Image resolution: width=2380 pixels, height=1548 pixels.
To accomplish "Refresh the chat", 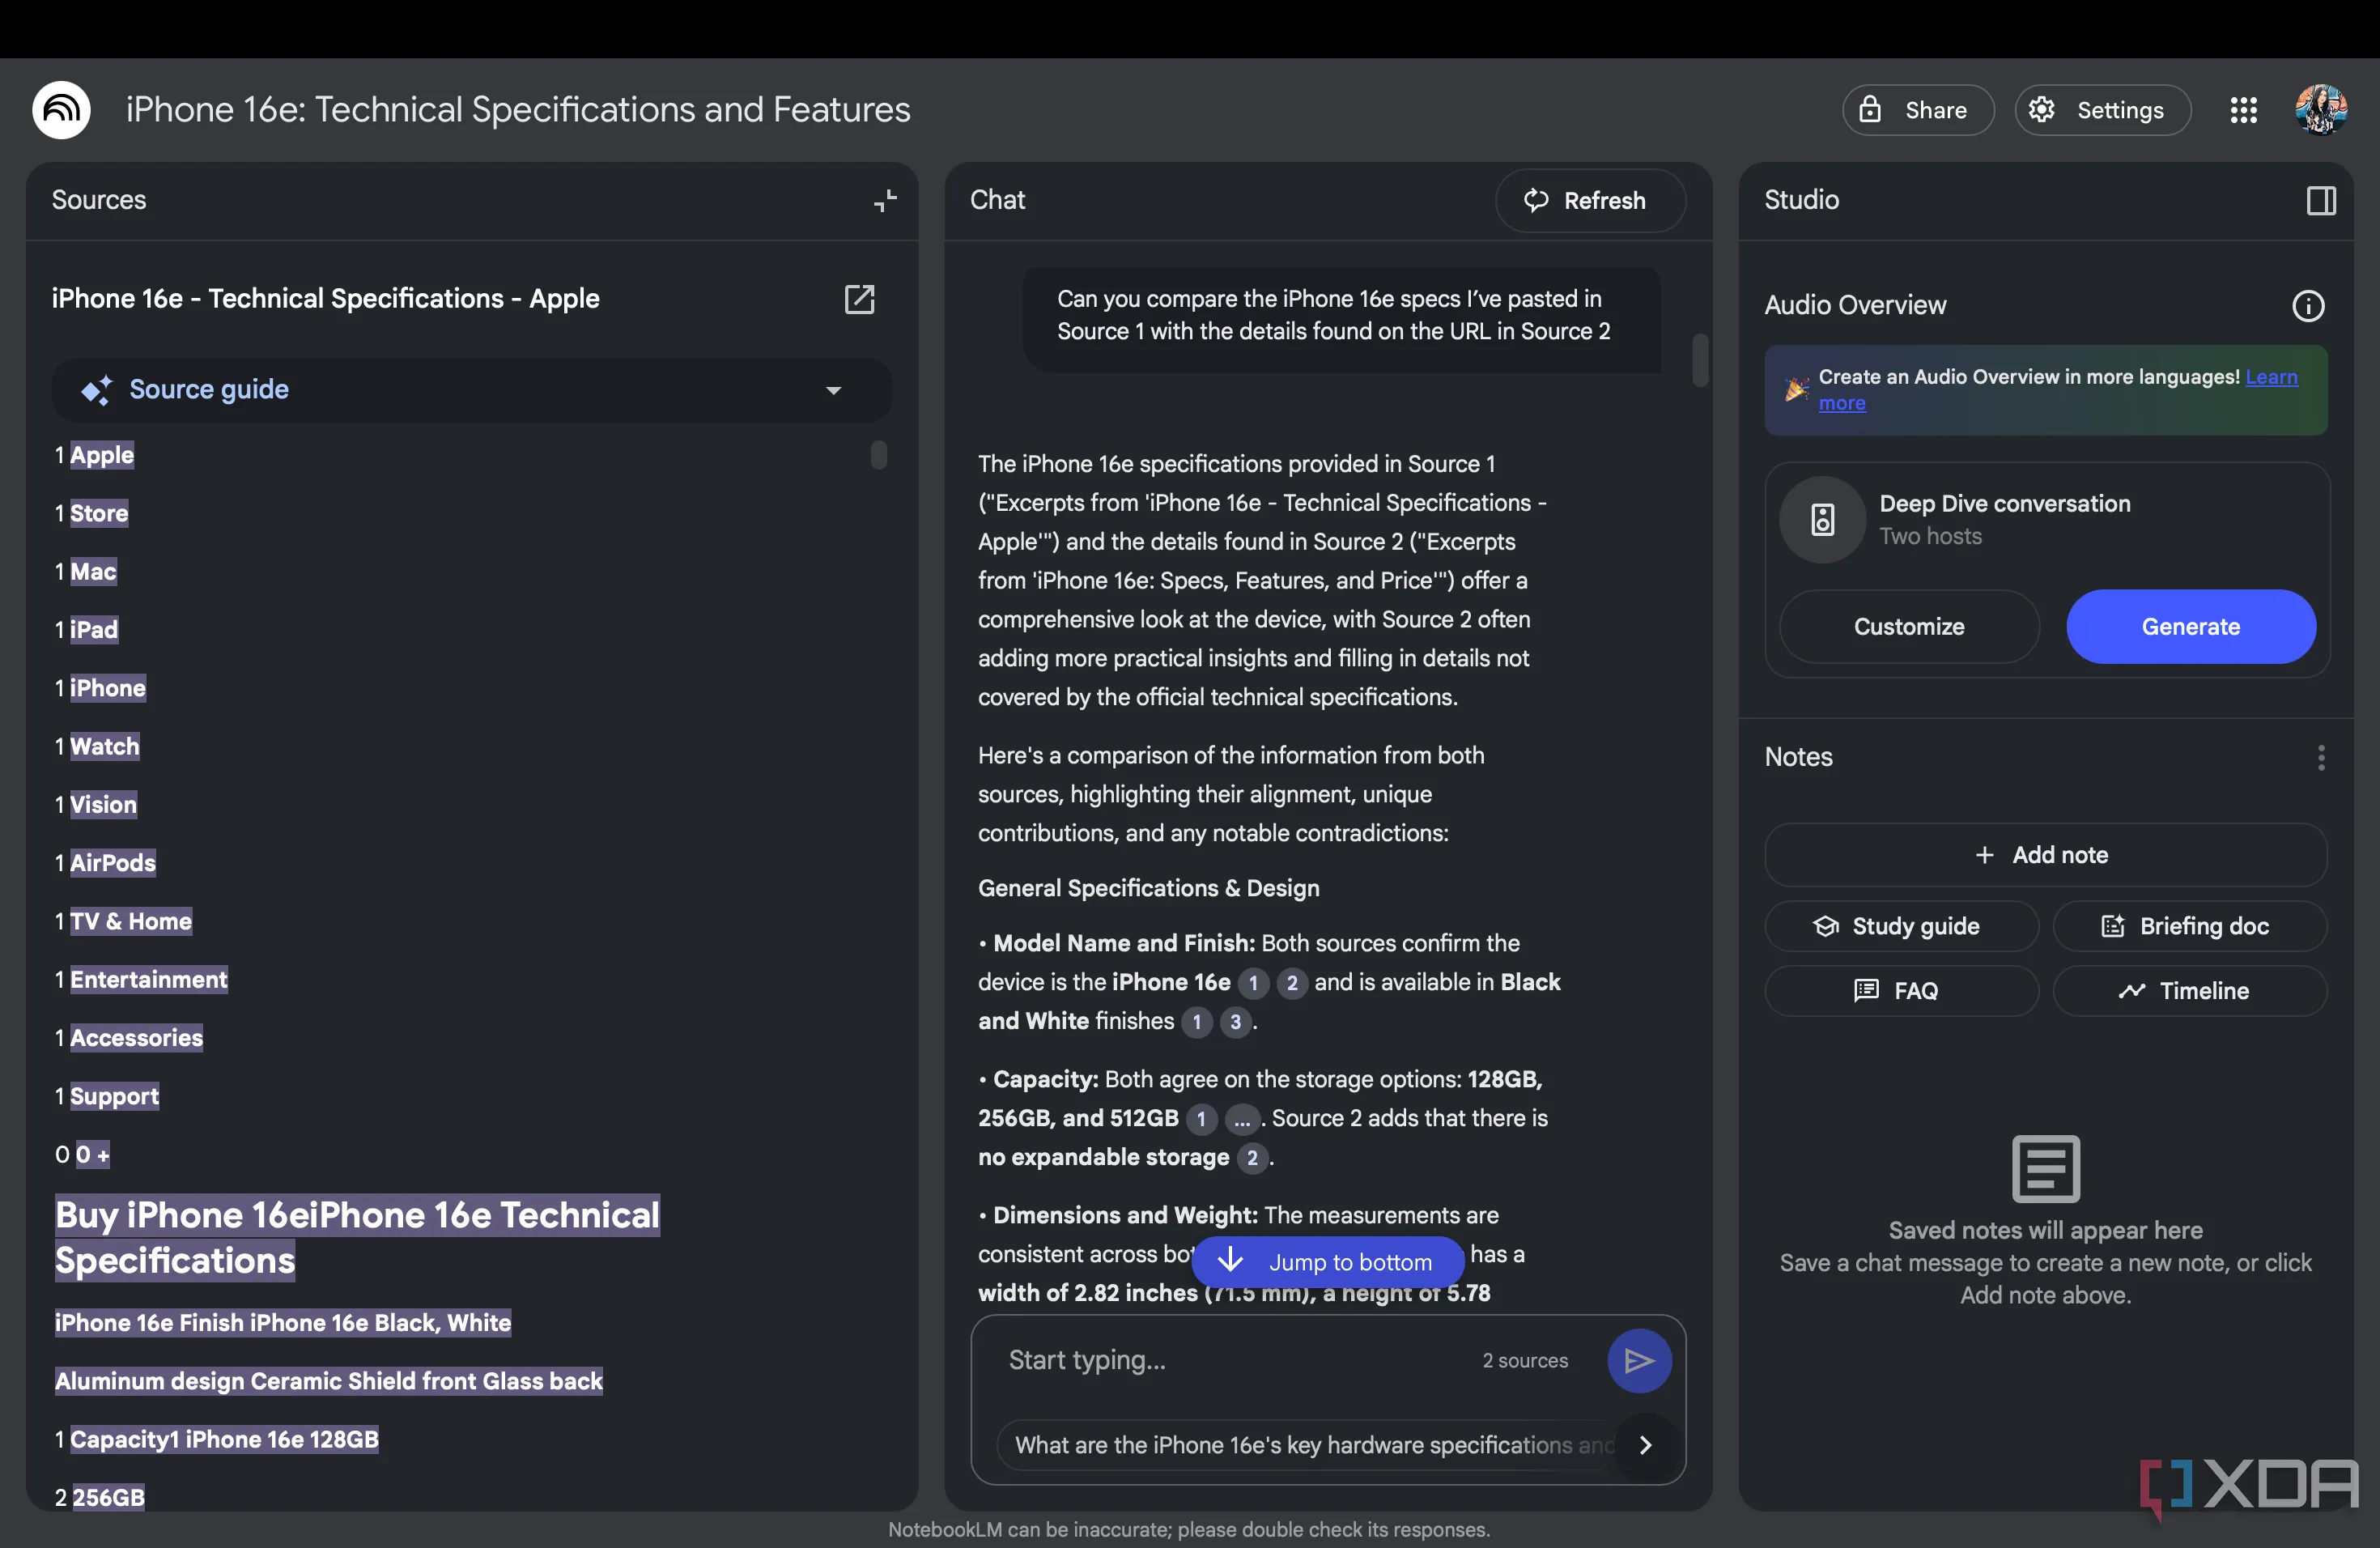I will point(1590,200).
